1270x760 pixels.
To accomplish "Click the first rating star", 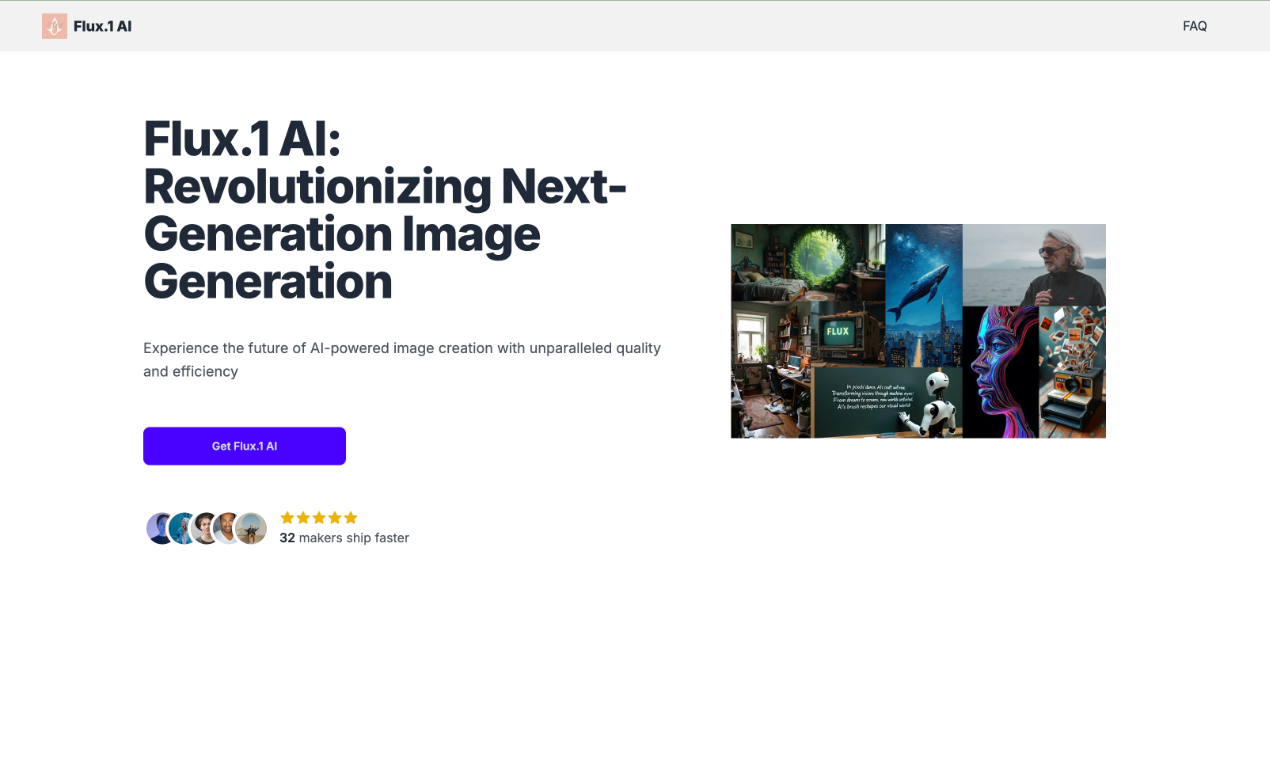I will pyautogui.click(x=287, y=517).
